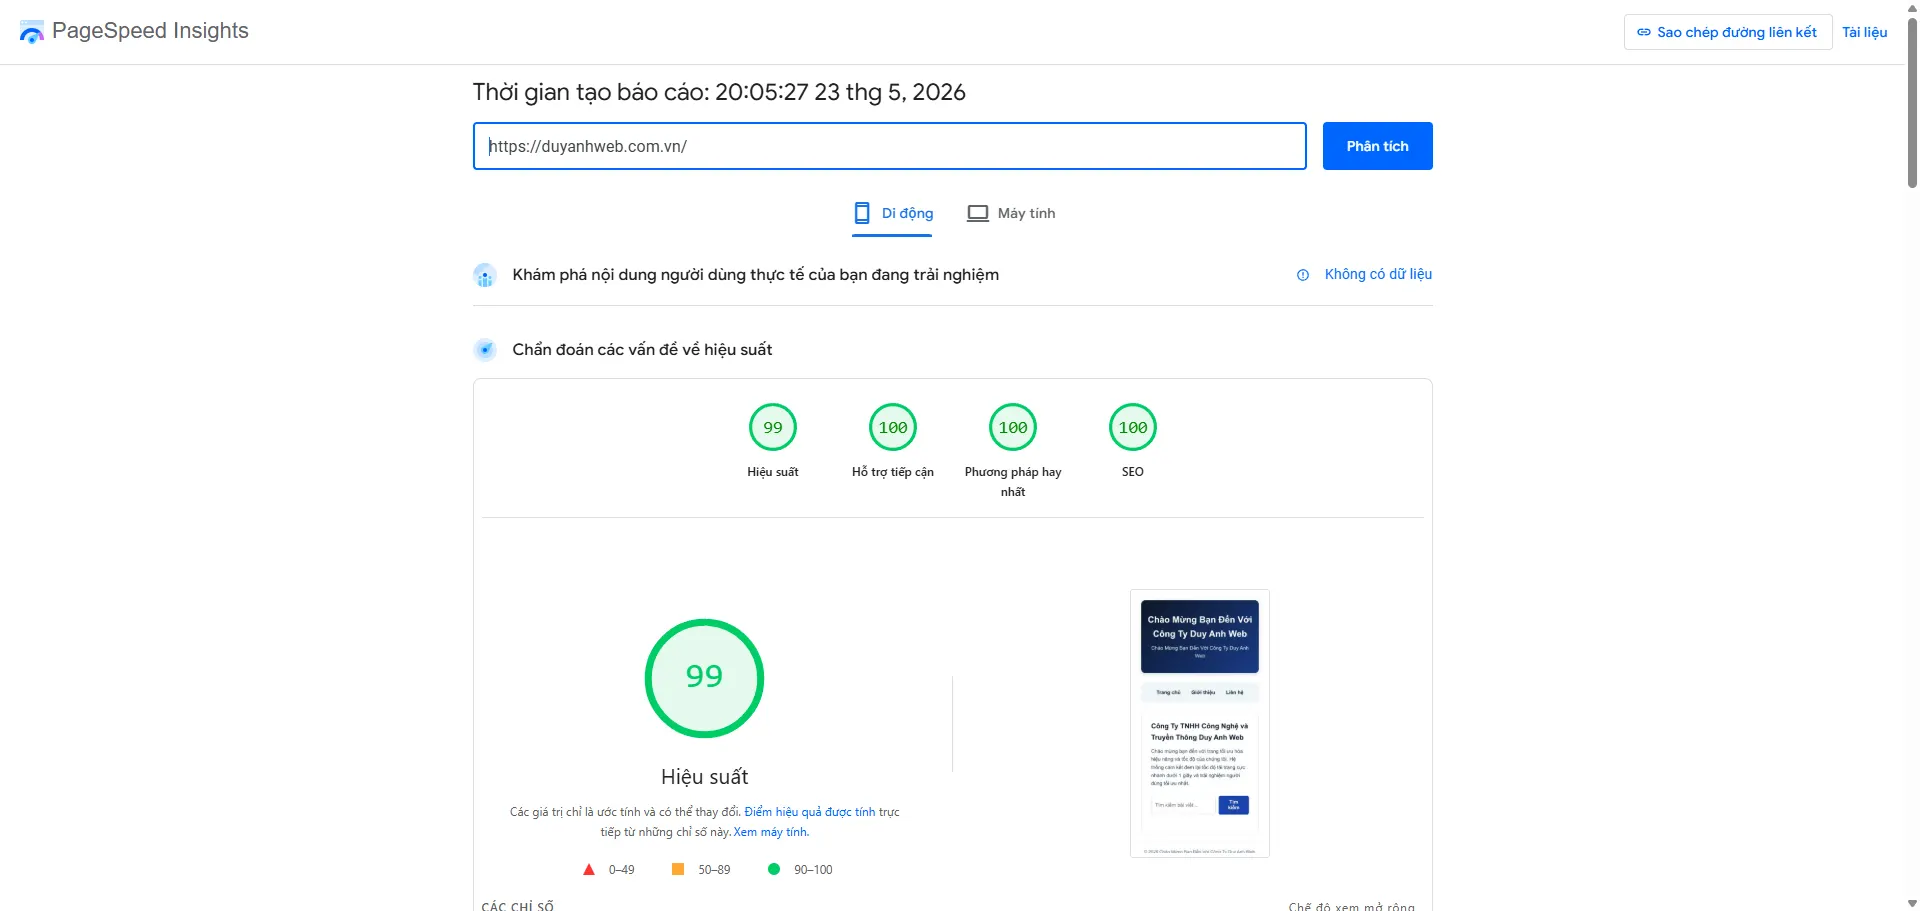Viewport: 1920px width, 911px height.
Task: Click Sao chép đường liên kết button
Action: pos(1727,32)
